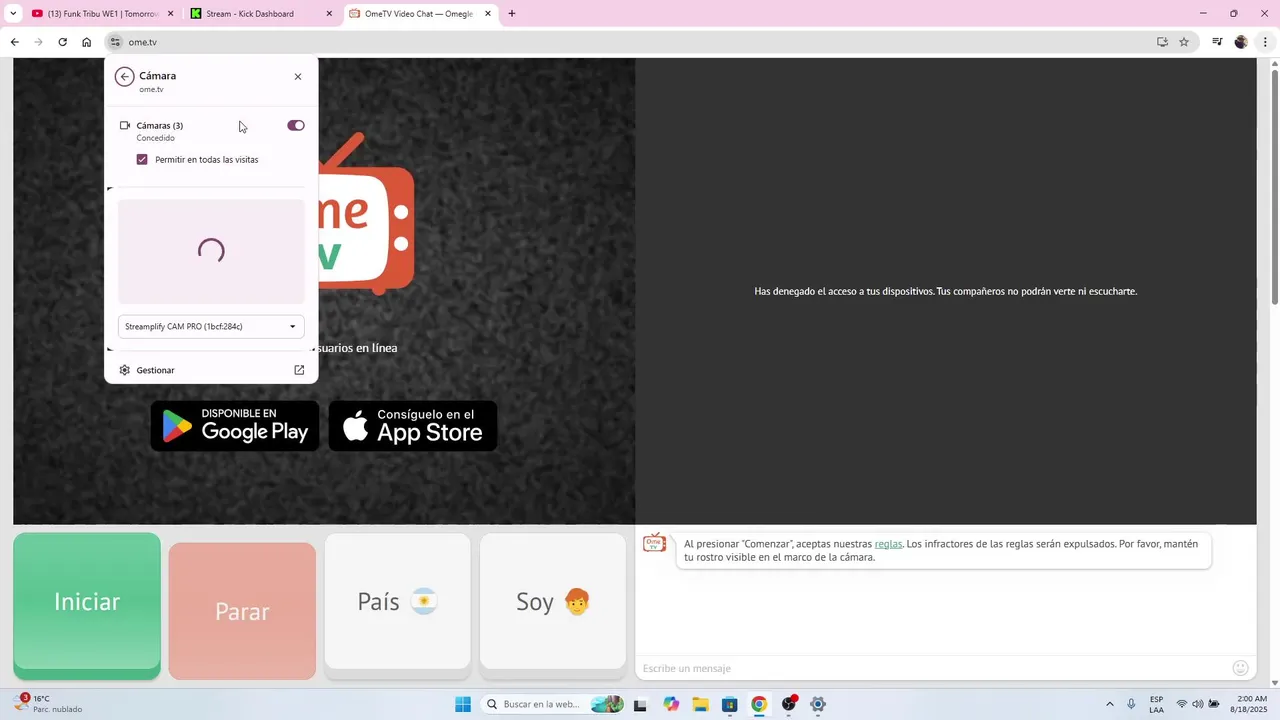This screenshot has width=1280, height=720.
Task: Open a new browser tab
Action: [x=512, y=14]
